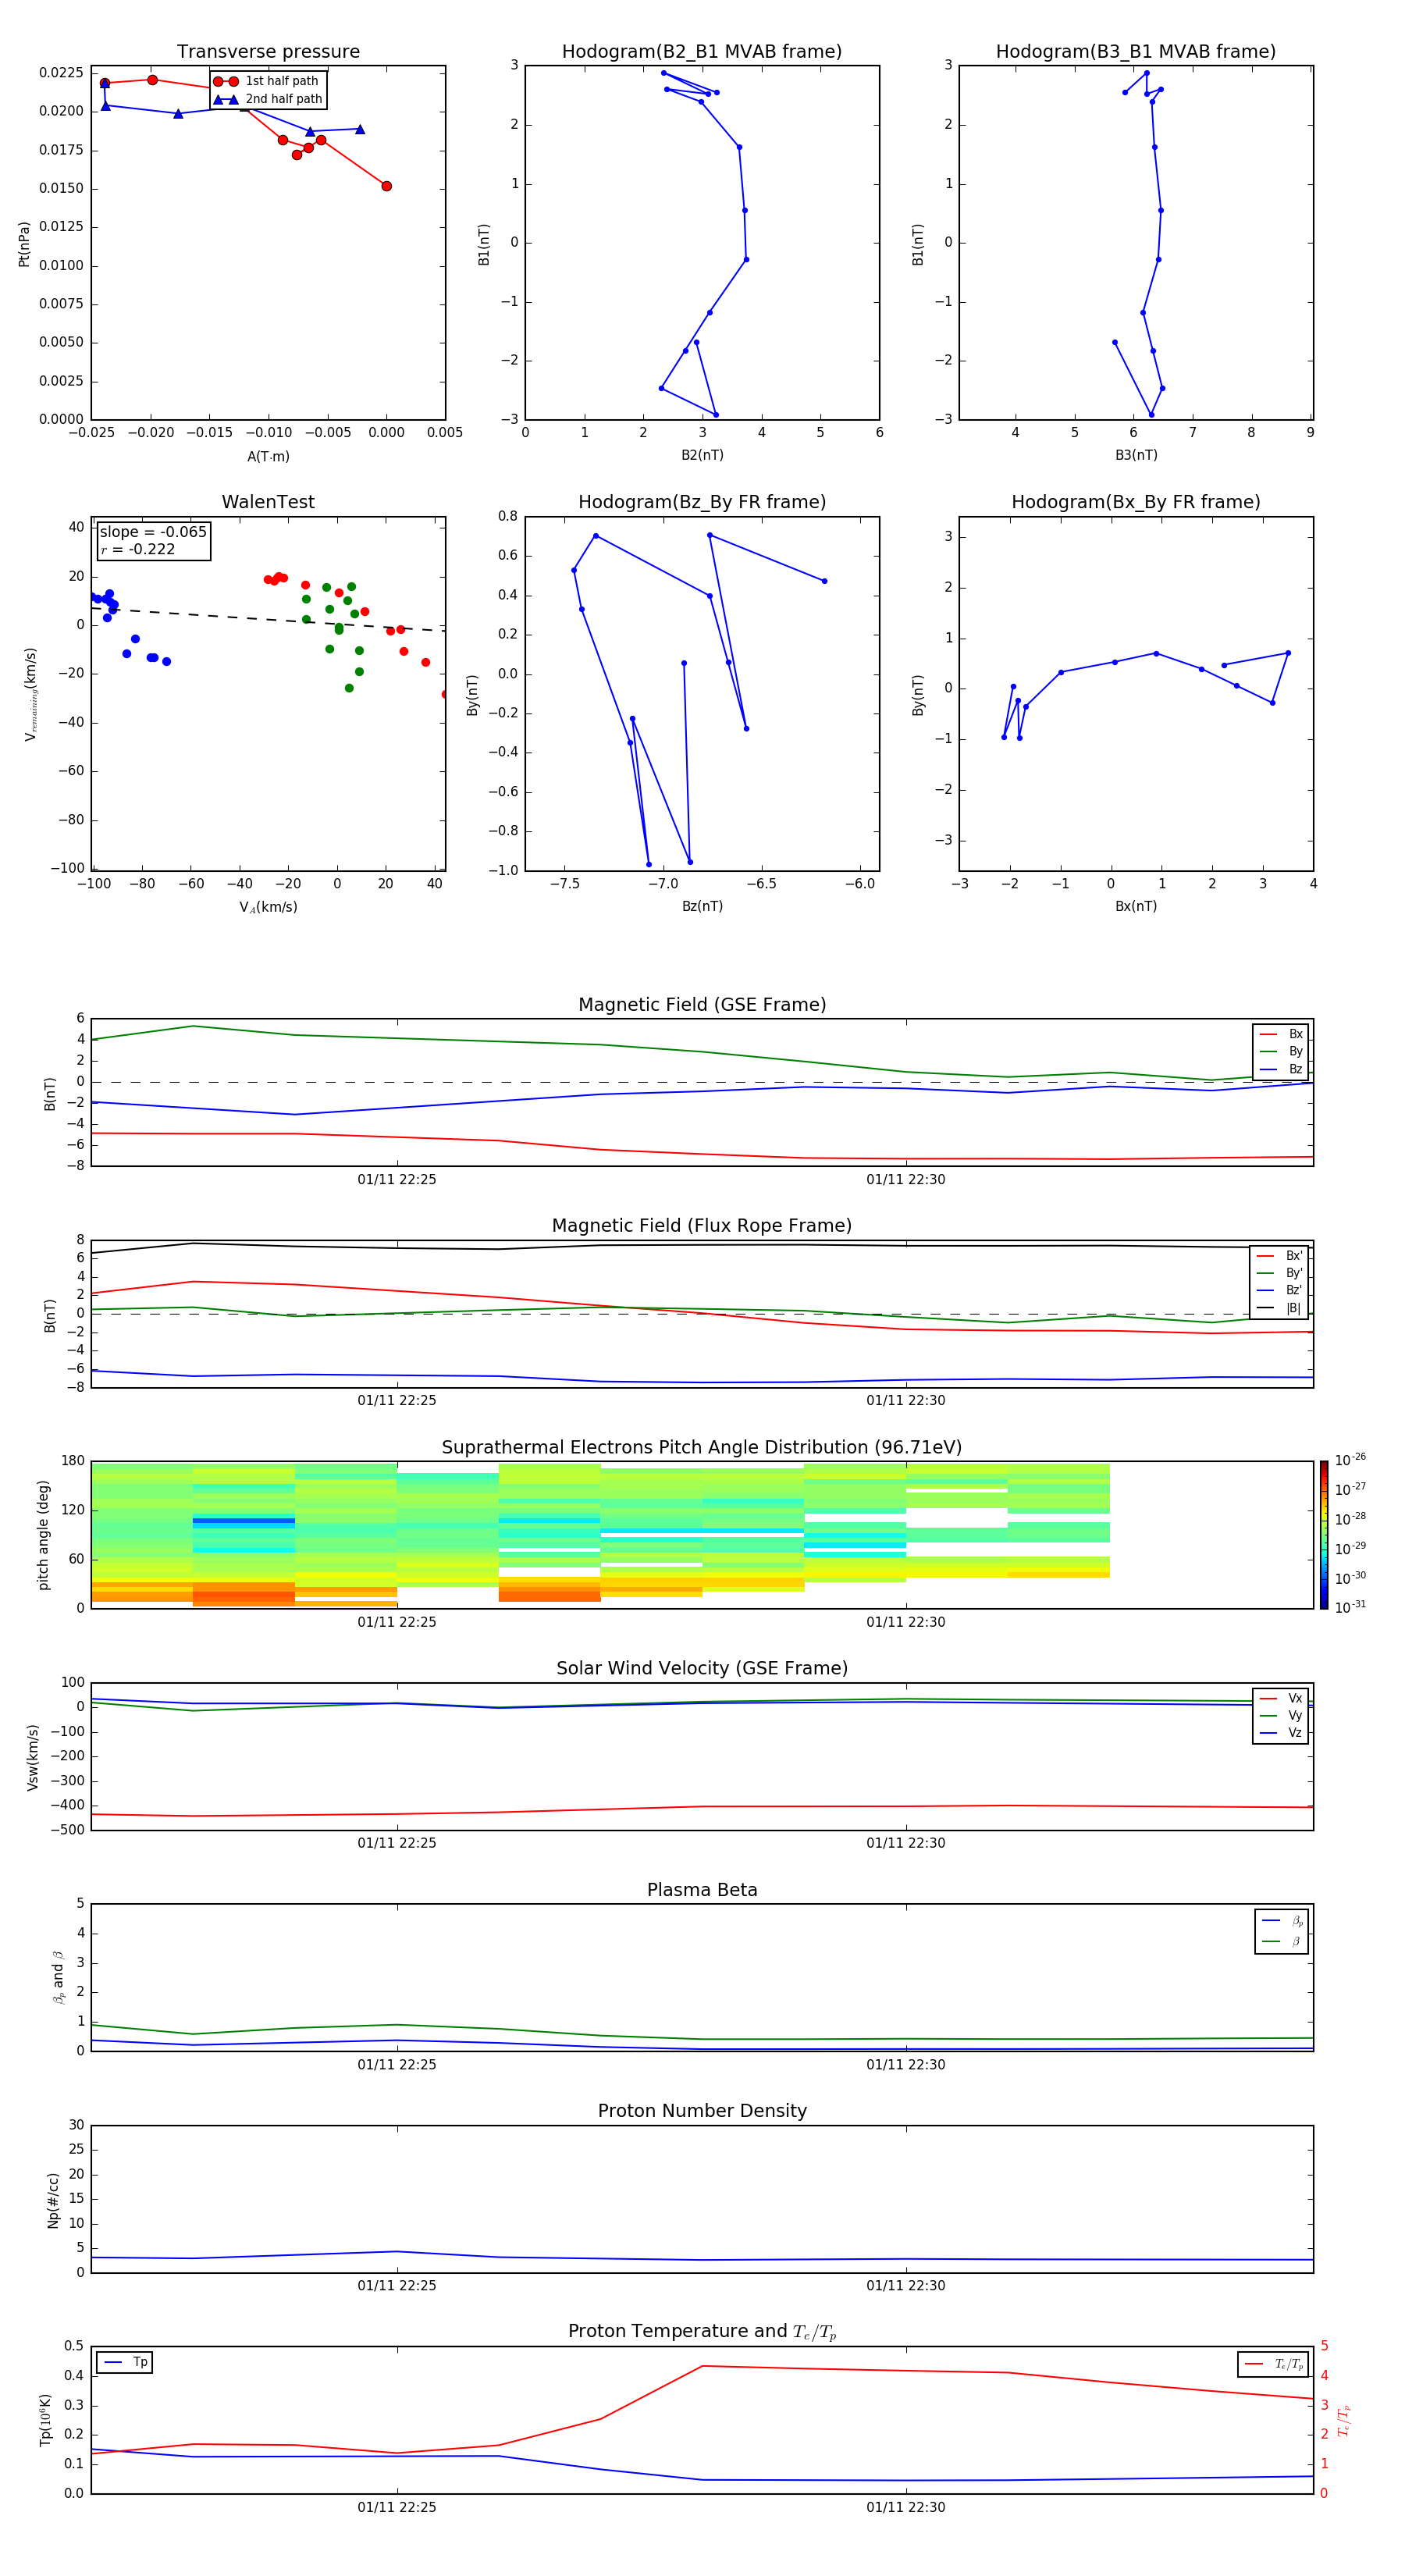Click the 'Proton Number Density' title
The width and height of the screenshot is (1405, 2576).
[x=702, y=2111]
